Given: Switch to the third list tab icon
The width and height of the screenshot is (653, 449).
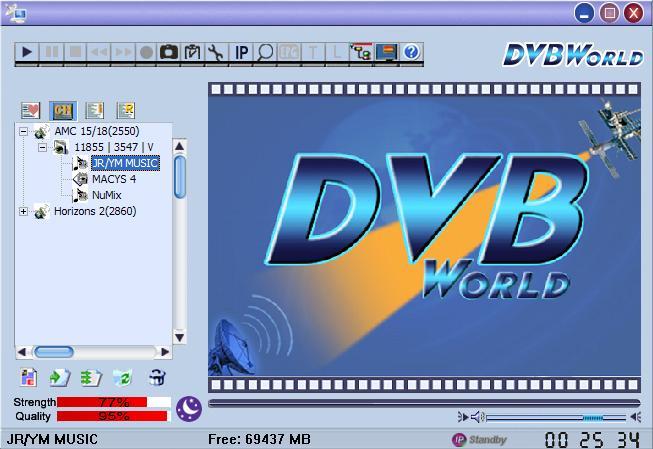Looking at the screenshot, I should [x=95, y=110].
